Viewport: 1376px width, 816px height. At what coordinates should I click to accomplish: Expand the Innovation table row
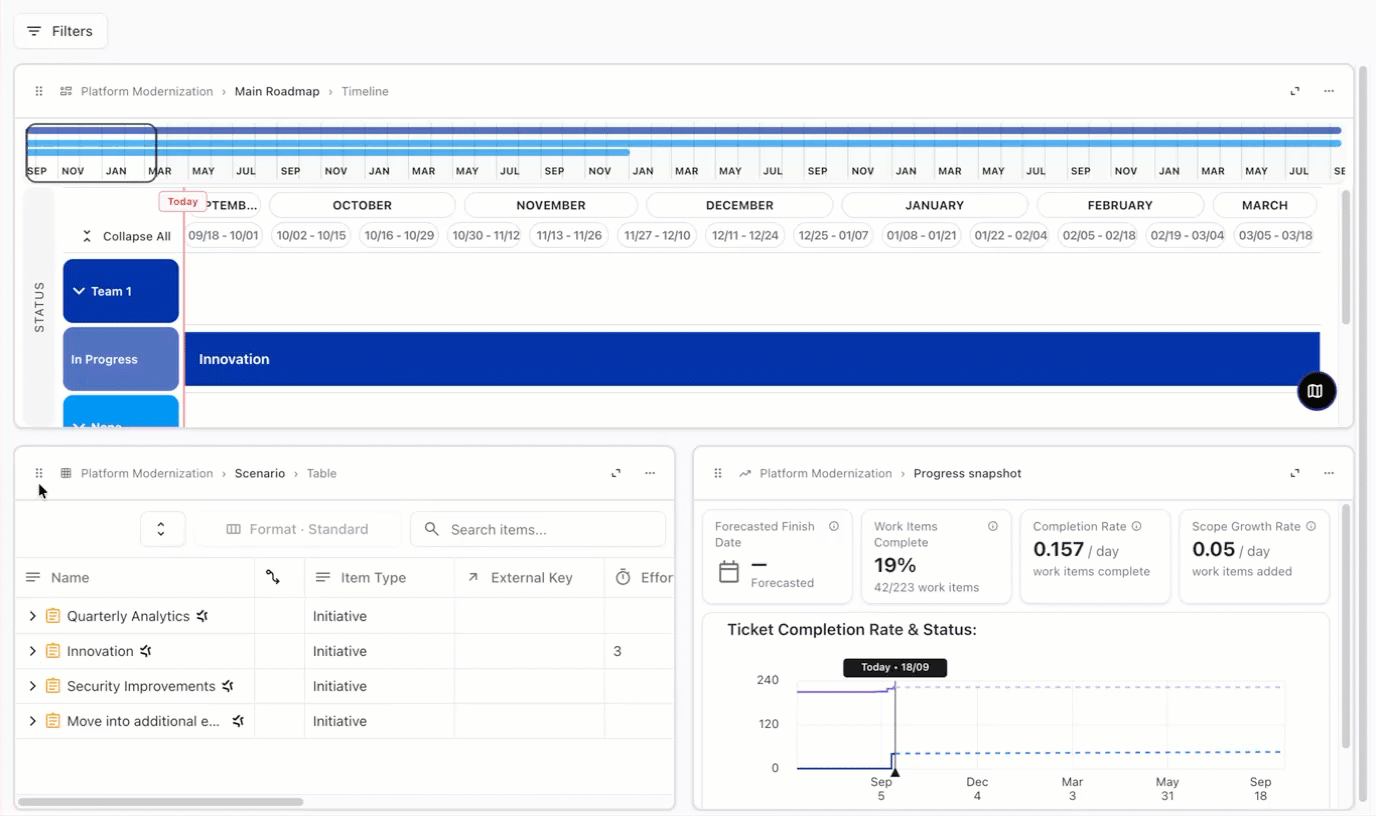click(x=32, y=651)
